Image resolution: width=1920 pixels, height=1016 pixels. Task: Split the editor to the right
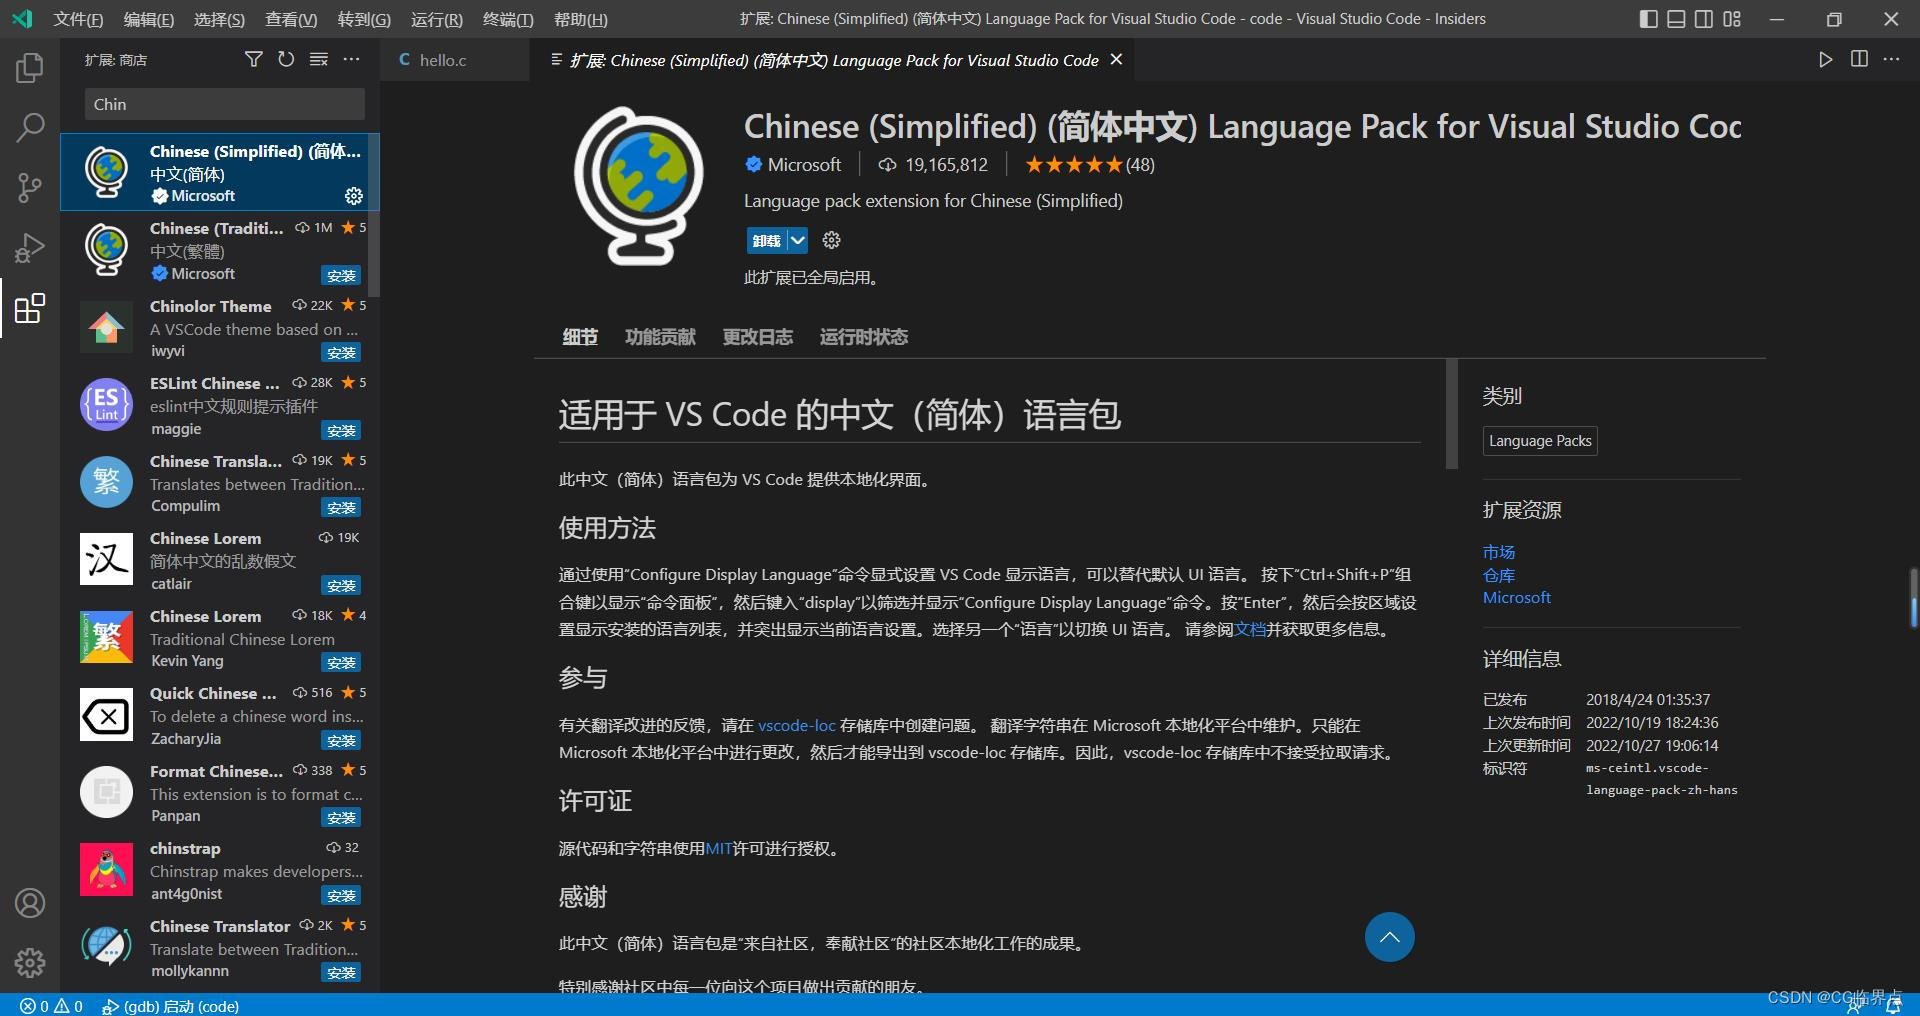[x=1859, y=60]
